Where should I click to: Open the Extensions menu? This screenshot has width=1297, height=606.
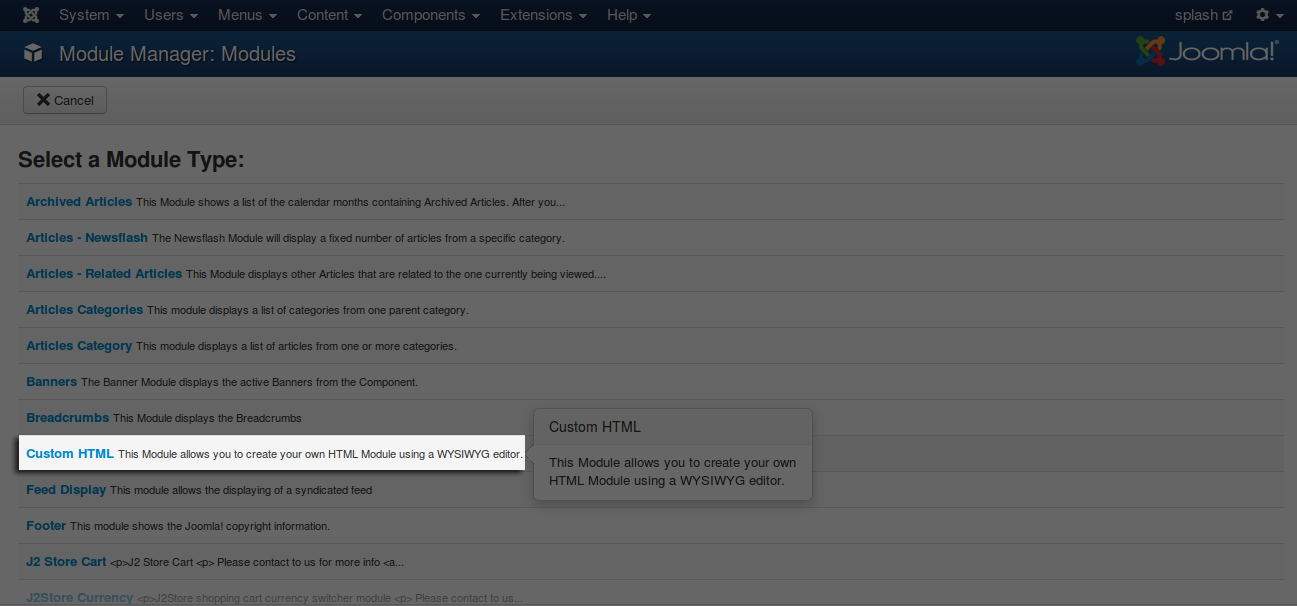pyautogui.click(x=543, y=15)
